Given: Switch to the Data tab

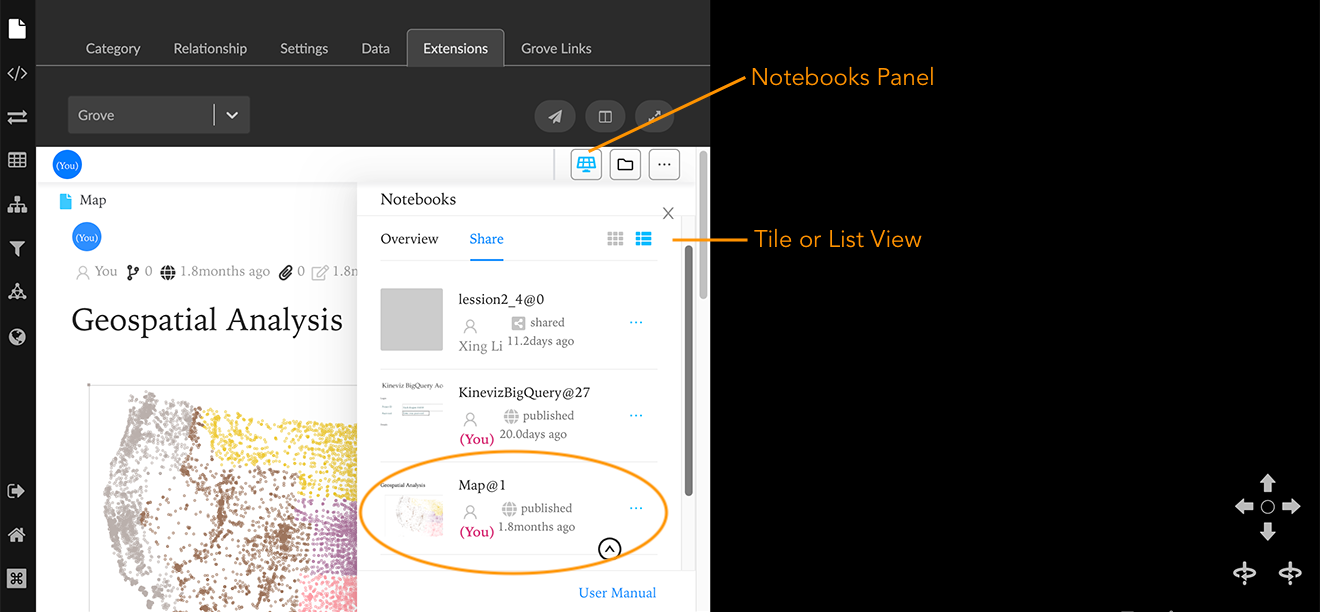Looking at the screenshot, I should click(375, 48).
